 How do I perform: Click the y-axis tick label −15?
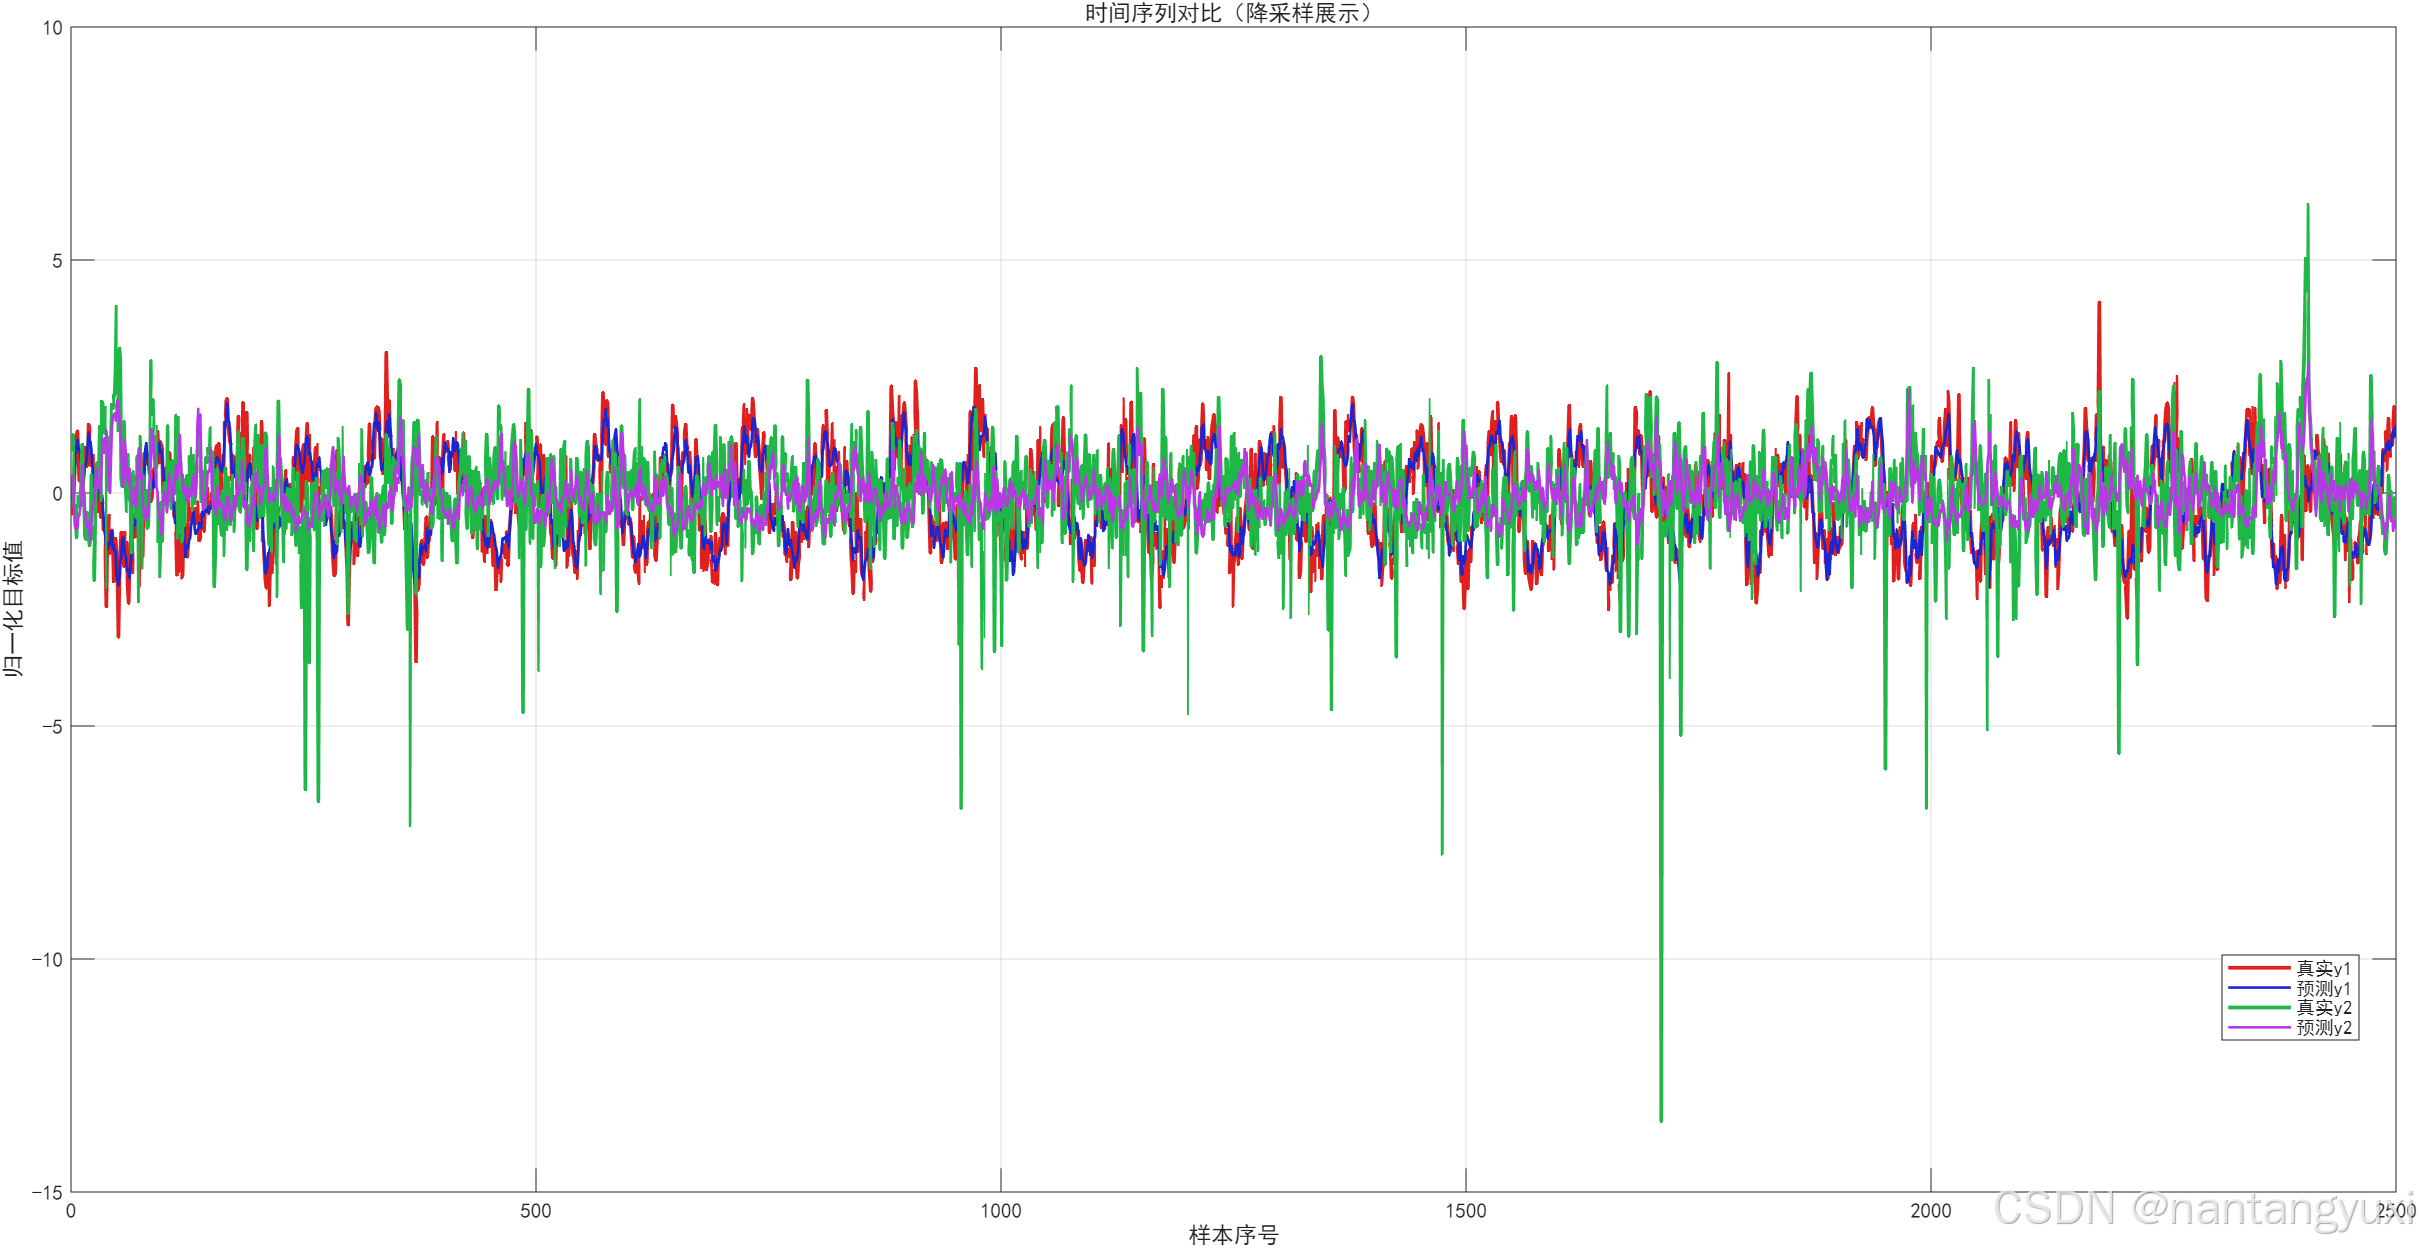tap(47, 1192)
